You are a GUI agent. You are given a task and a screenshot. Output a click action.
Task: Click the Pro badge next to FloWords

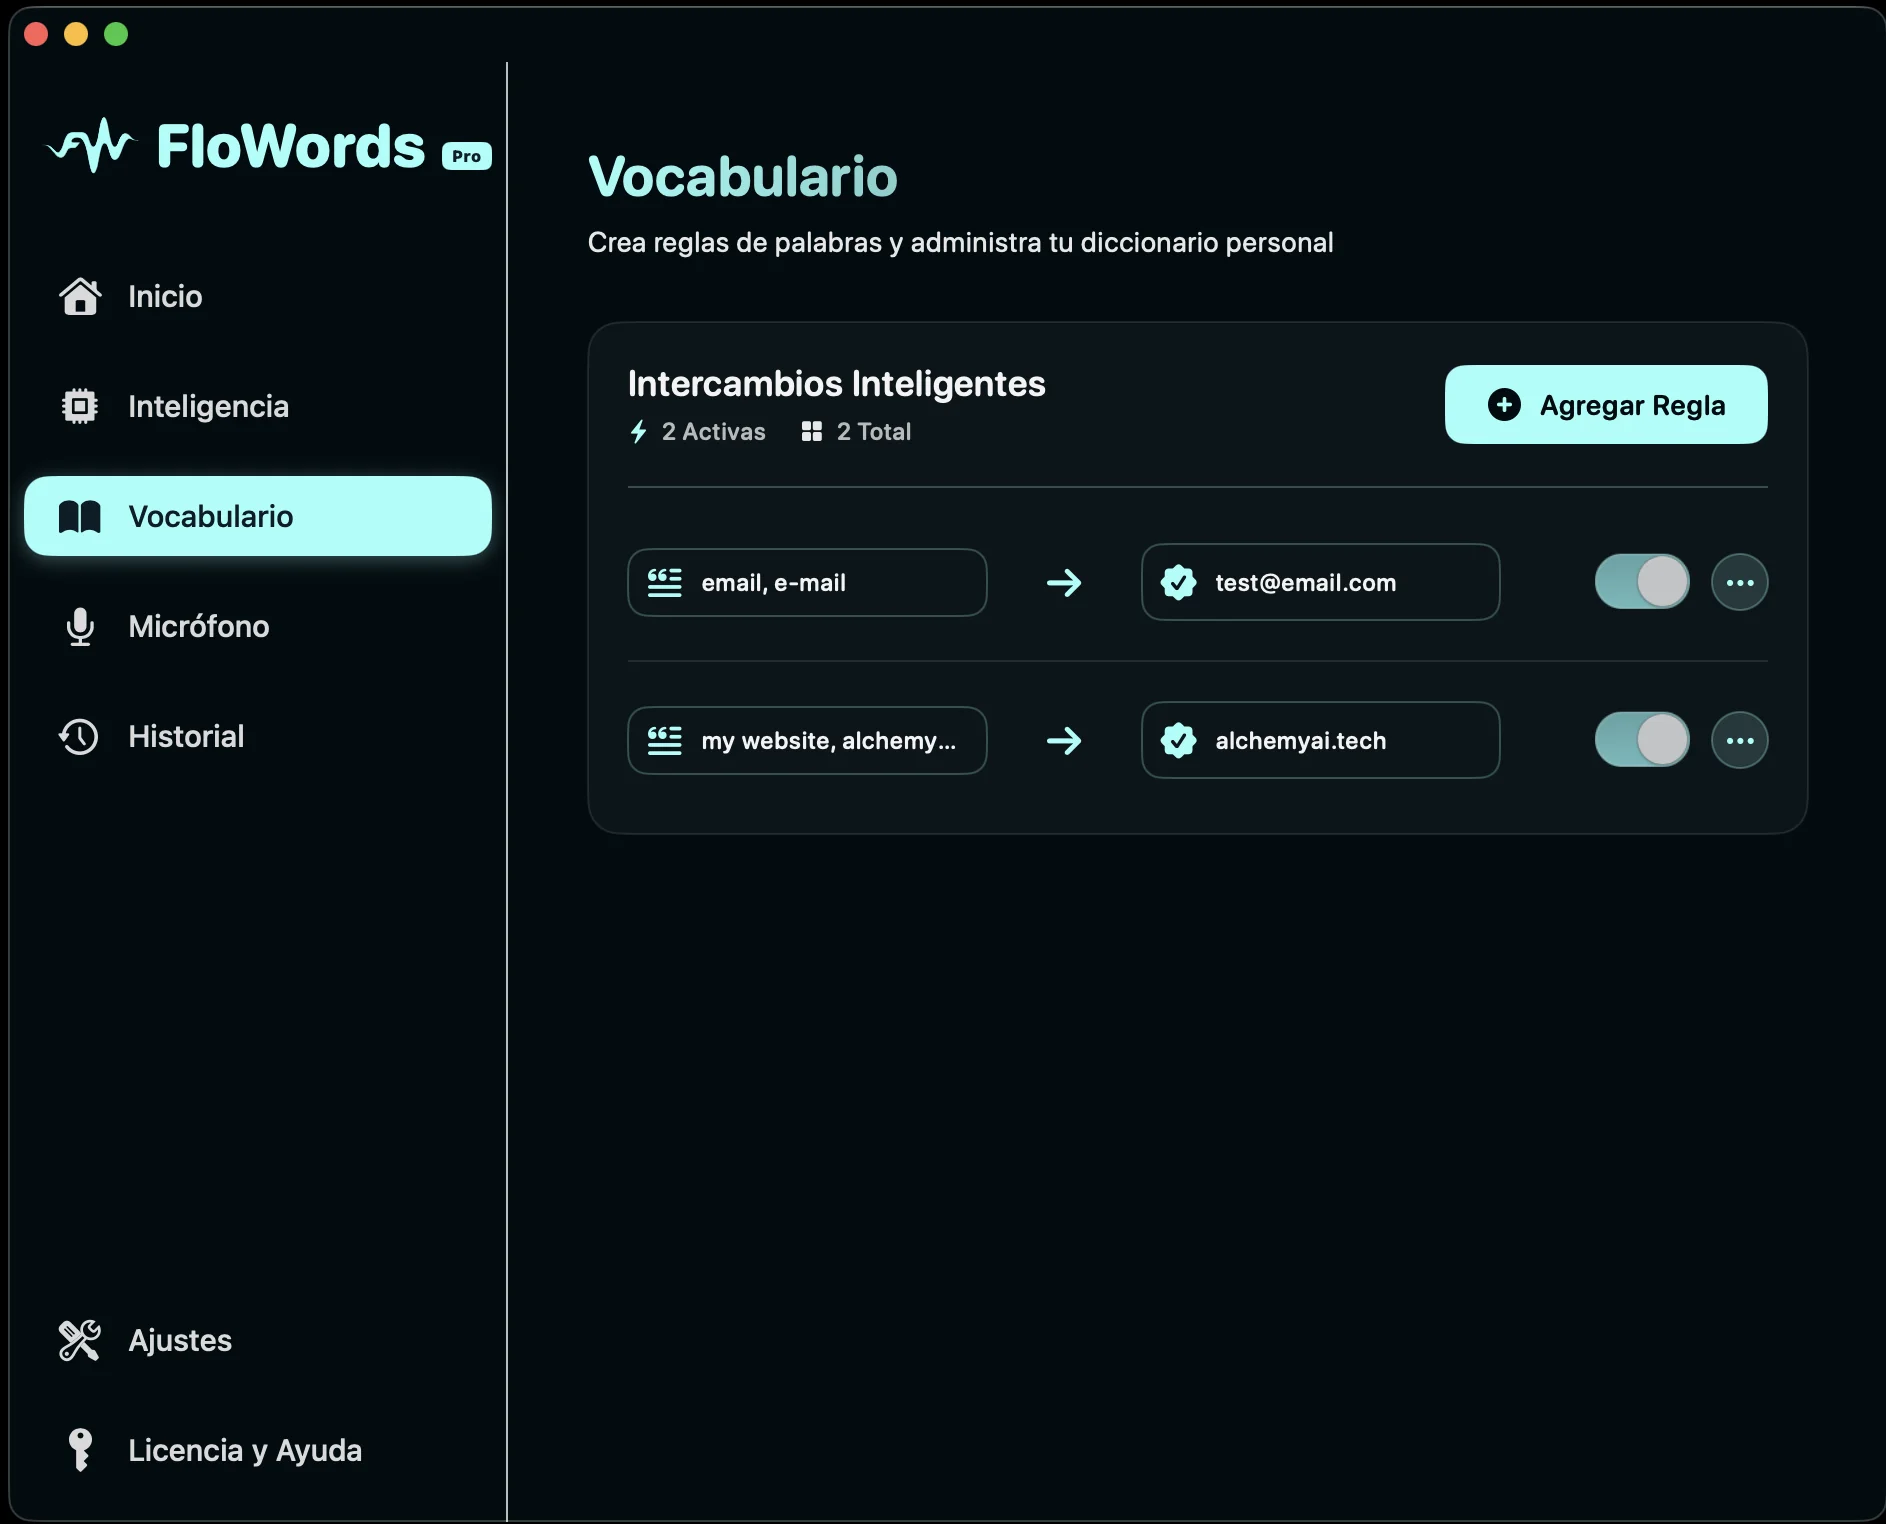[467, 156]
